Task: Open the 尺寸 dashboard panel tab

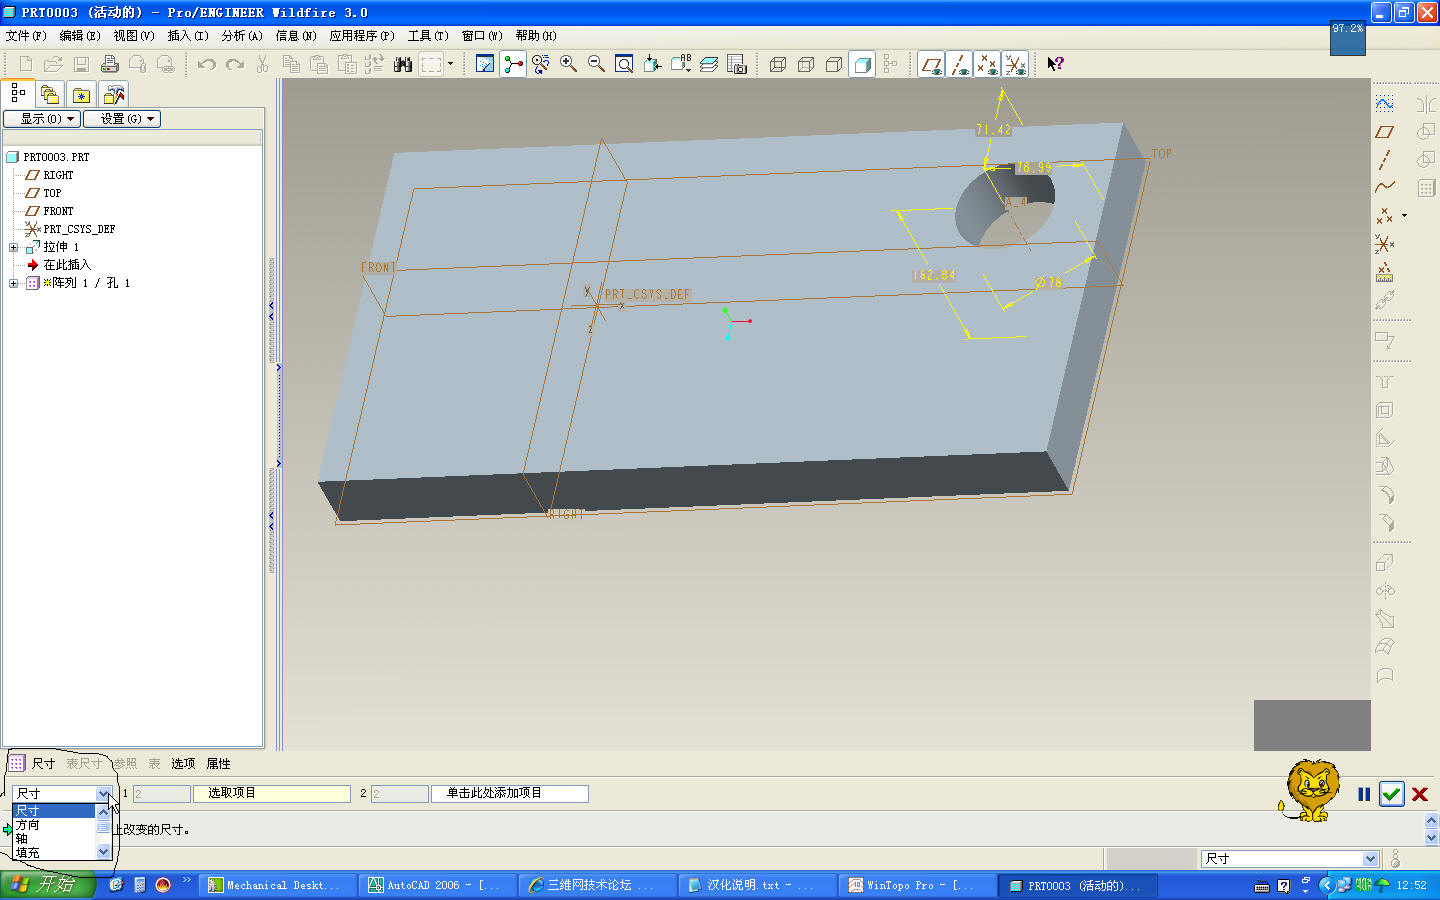Action: (43, 764)
